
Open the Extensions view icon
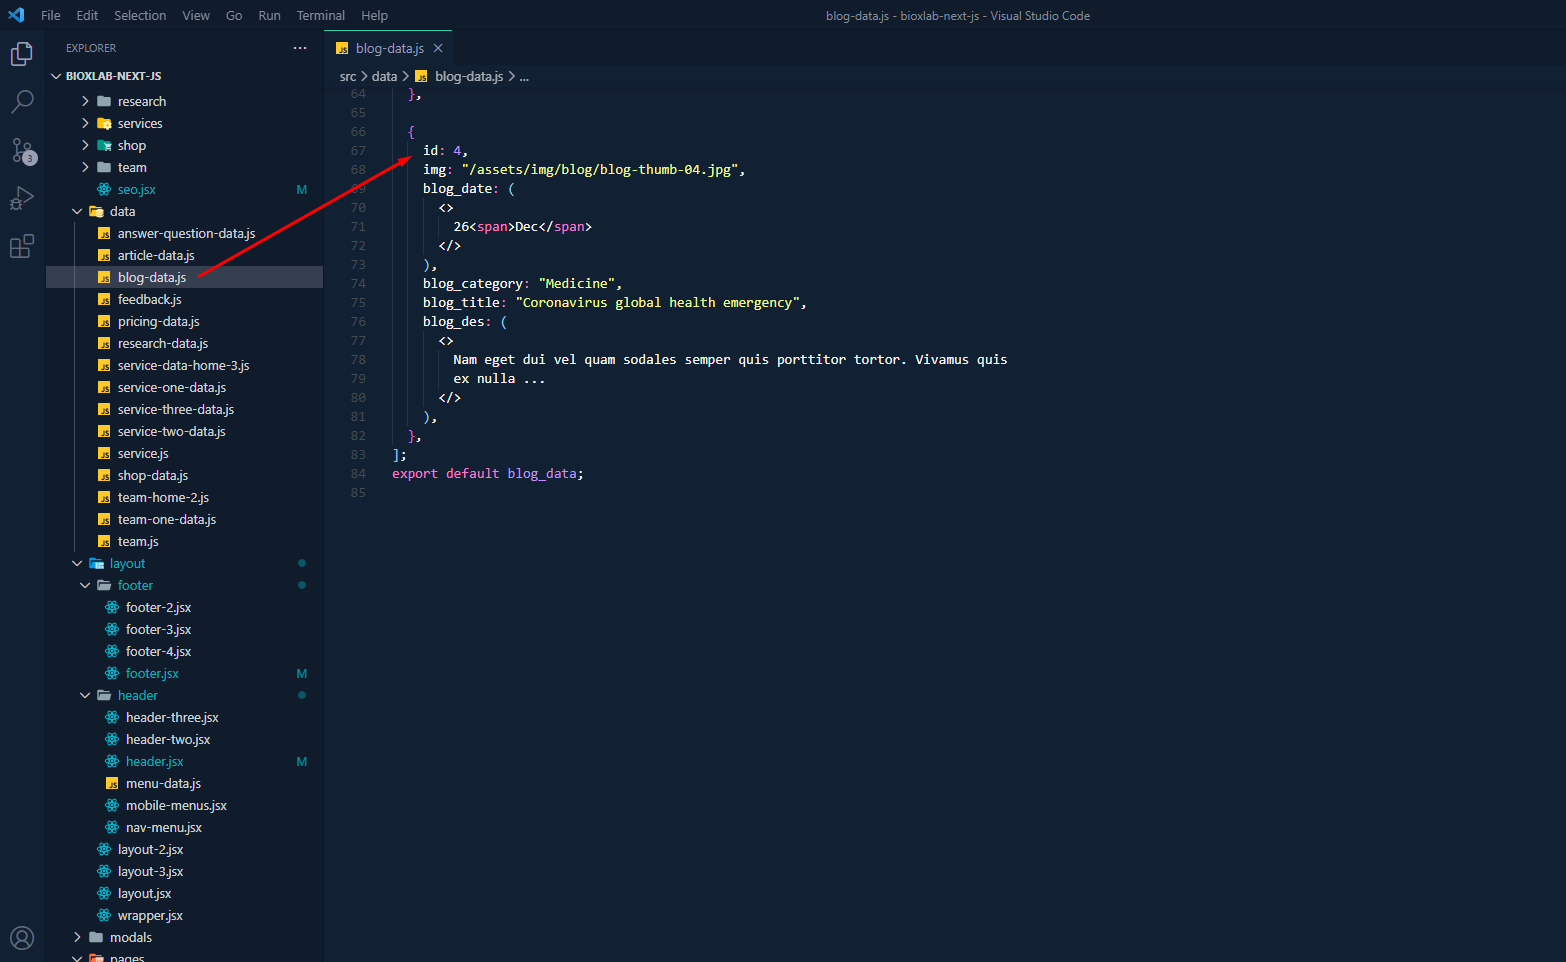point(22,246)
